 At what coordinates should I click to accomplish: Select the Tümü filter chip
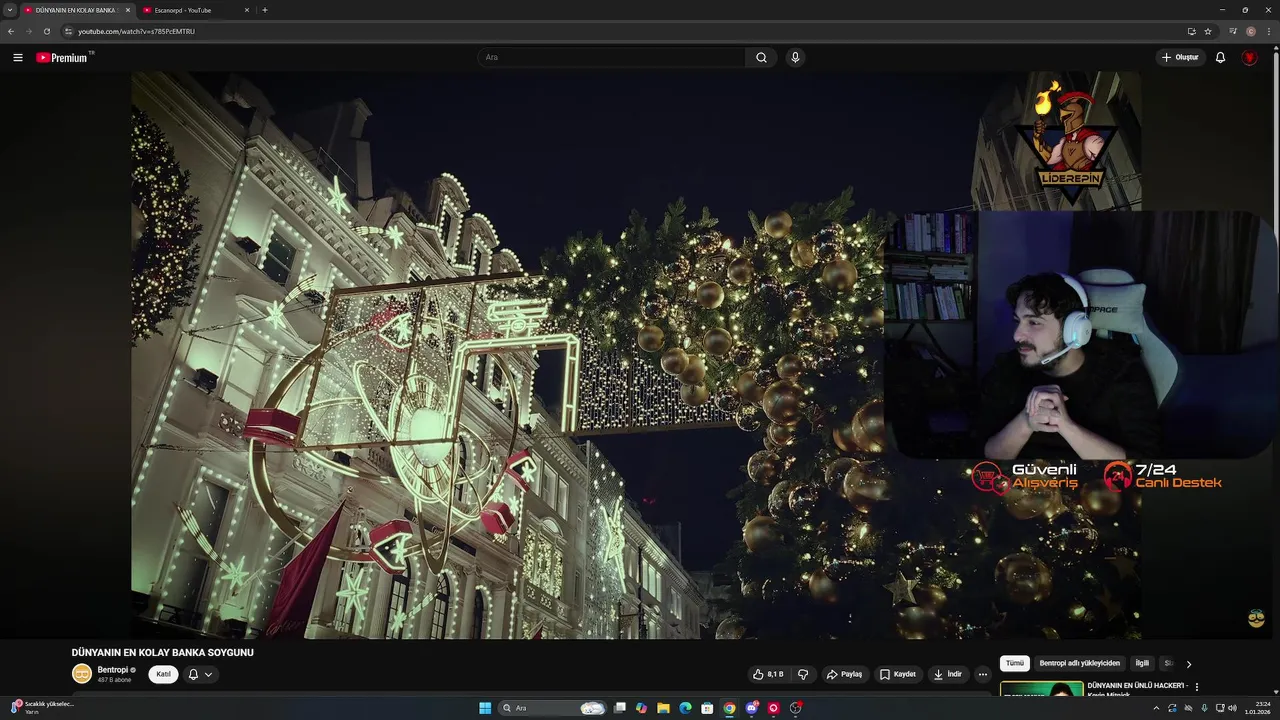tap(1015, 663)
